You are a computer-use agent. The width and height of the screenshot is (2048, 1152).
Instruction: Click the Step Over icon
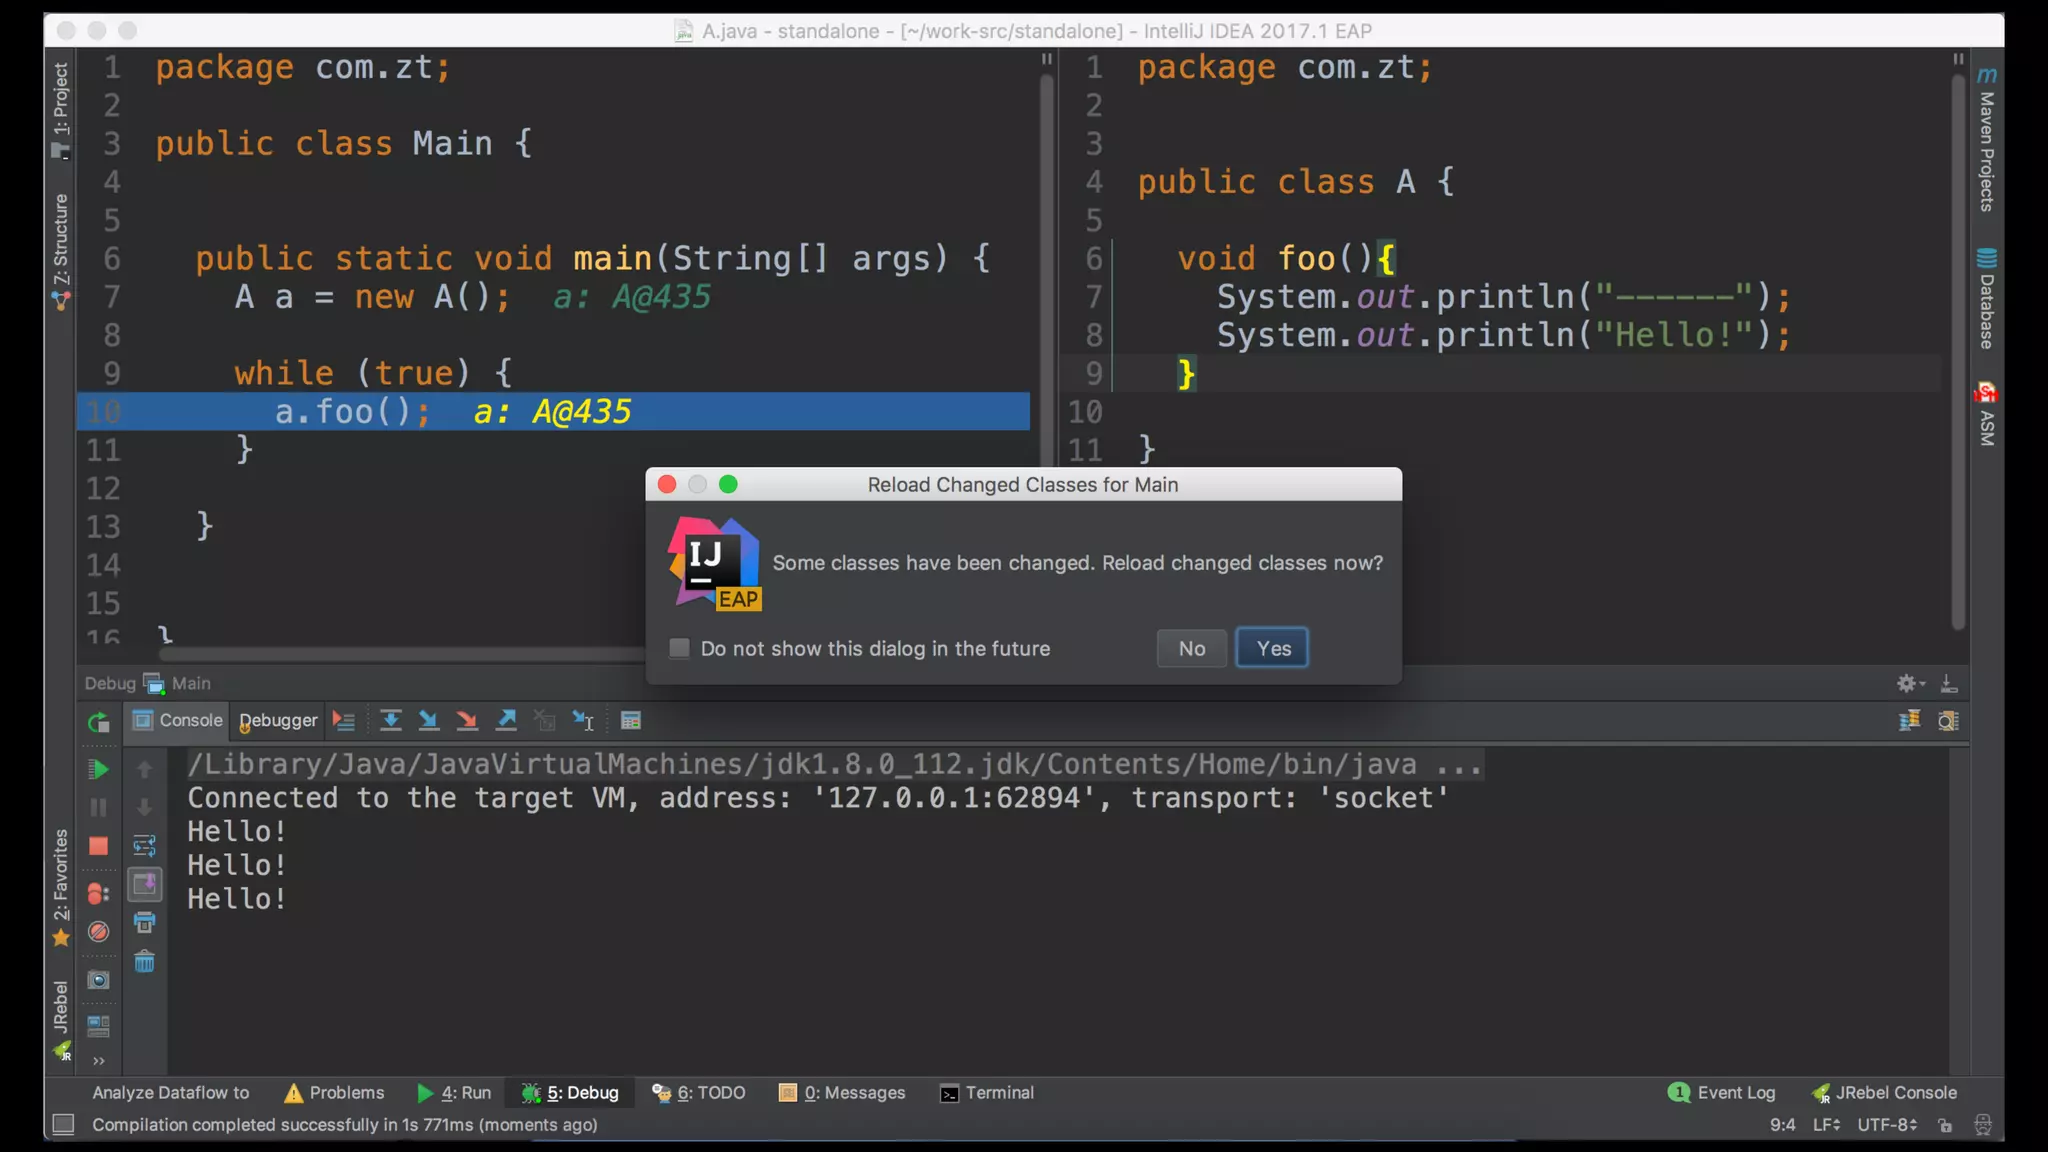point(391,720)
